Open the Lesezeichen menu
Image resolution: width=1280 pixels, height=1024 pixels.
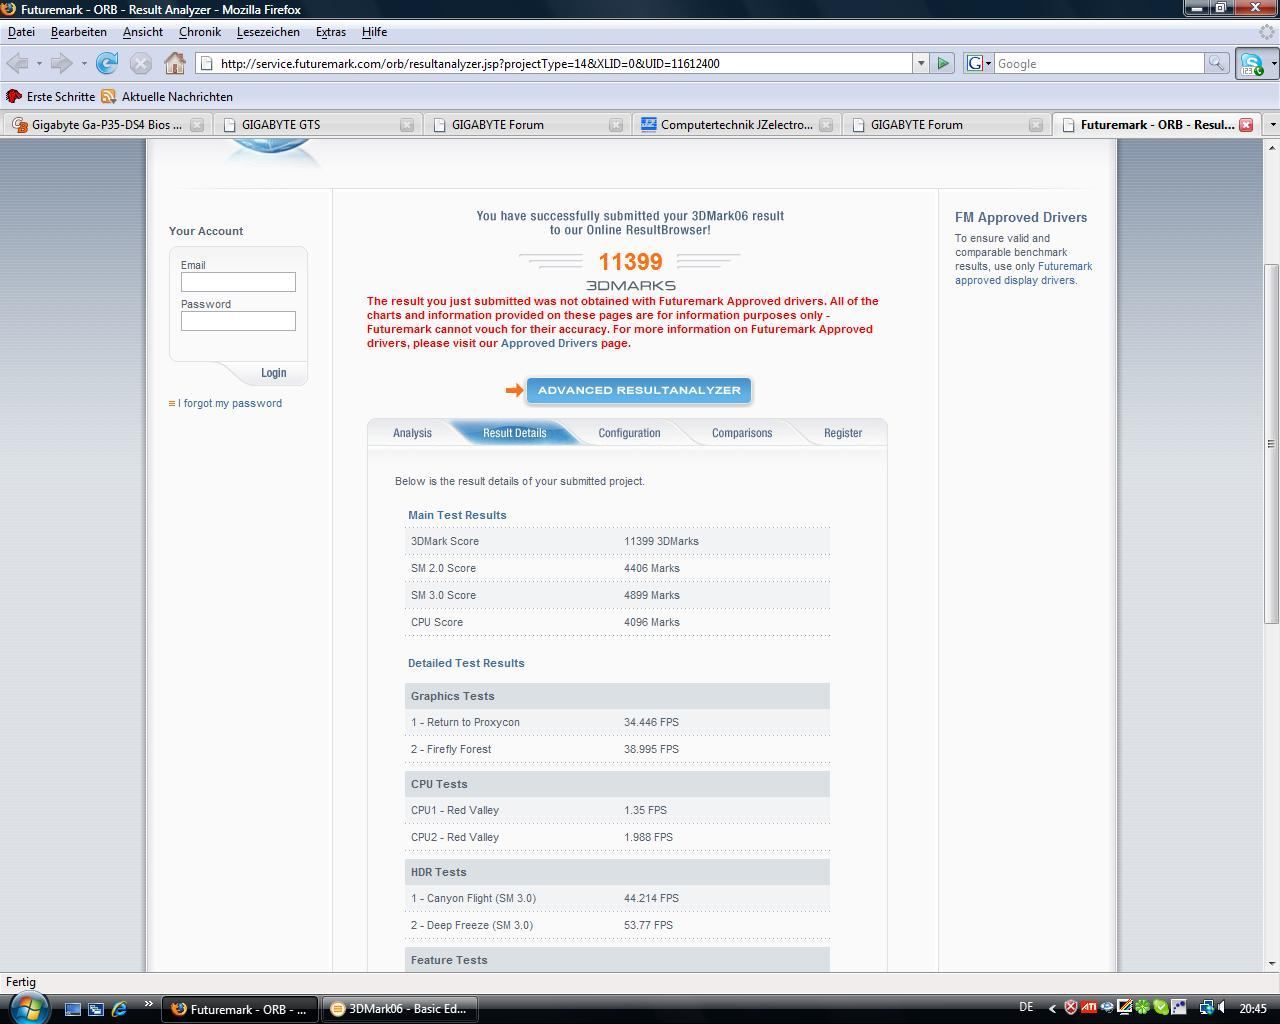(268, 32)
